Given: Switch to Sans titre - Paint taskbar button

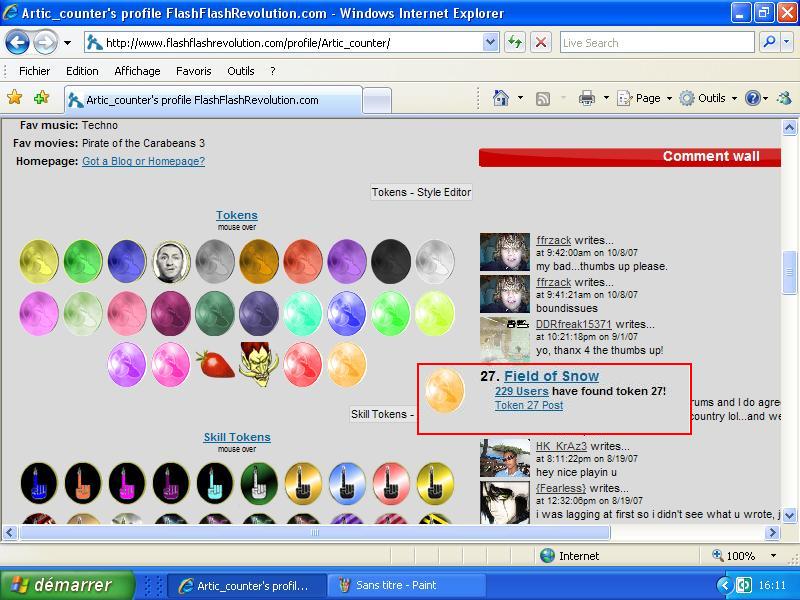Looking at the screenshot, I should (404, 585).
